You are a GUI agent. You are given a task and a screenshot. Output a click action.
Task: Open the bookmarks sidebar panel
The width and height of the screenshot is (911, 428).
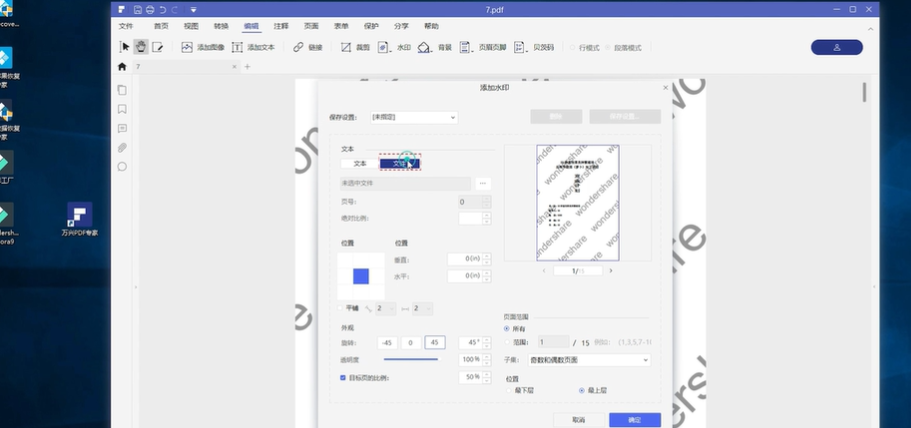[x=122, y=109]
